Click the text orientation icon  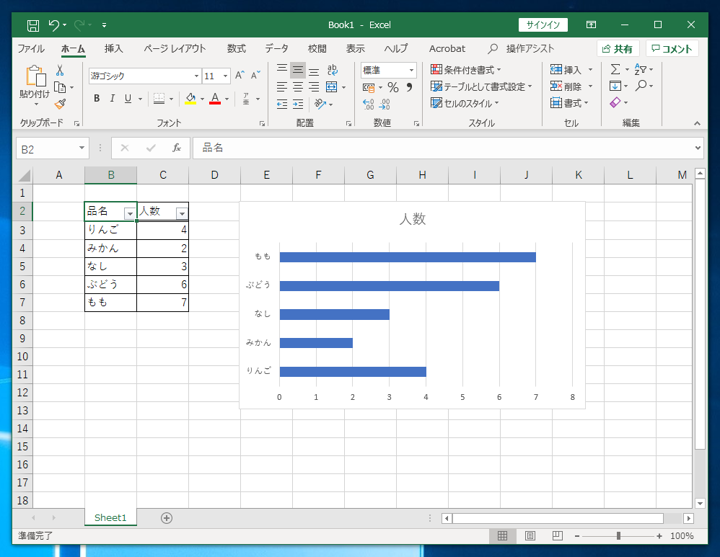(321, 104)
